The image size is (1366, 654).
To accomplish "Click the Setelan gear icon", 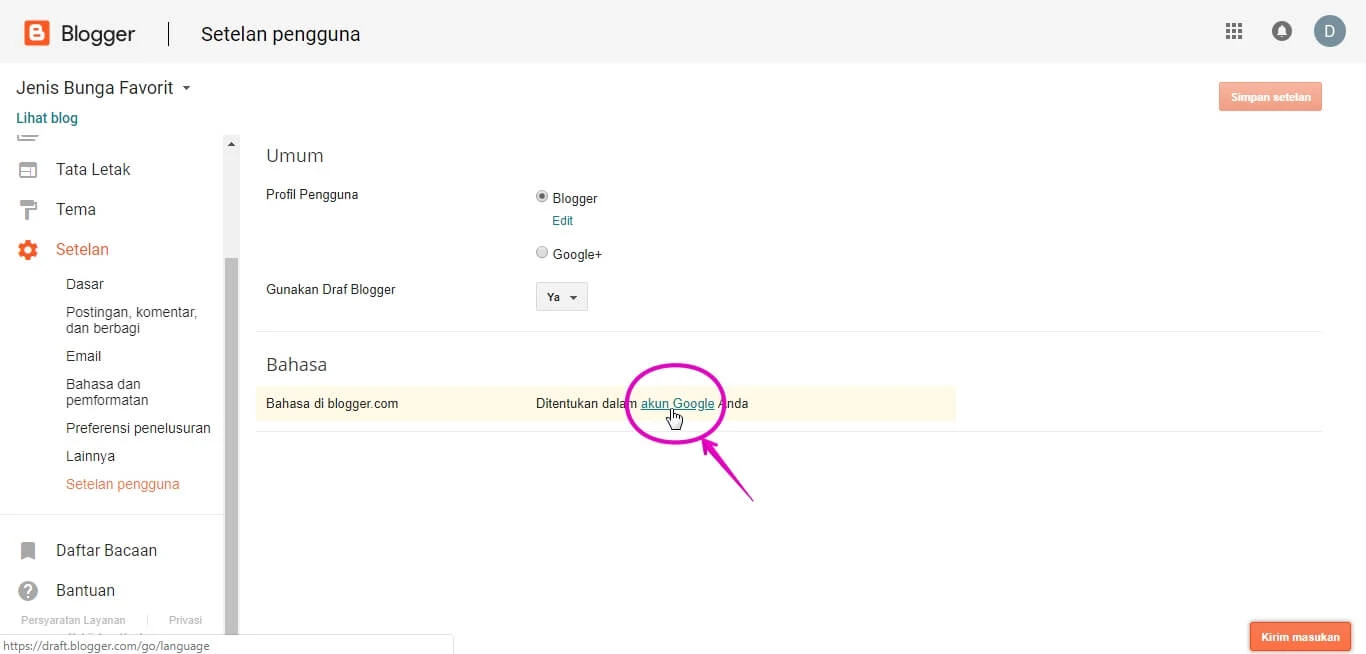I will pos(28,249).
